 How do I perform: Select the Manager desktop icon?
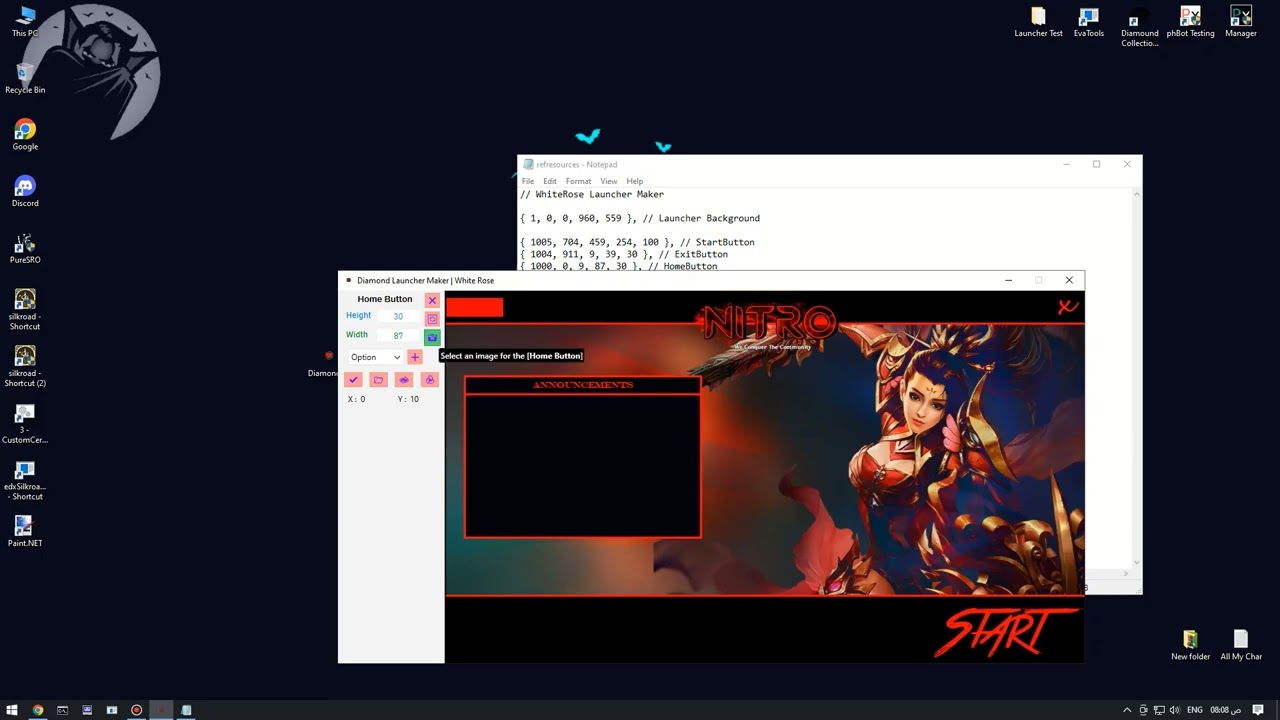tap(1241, 22)
